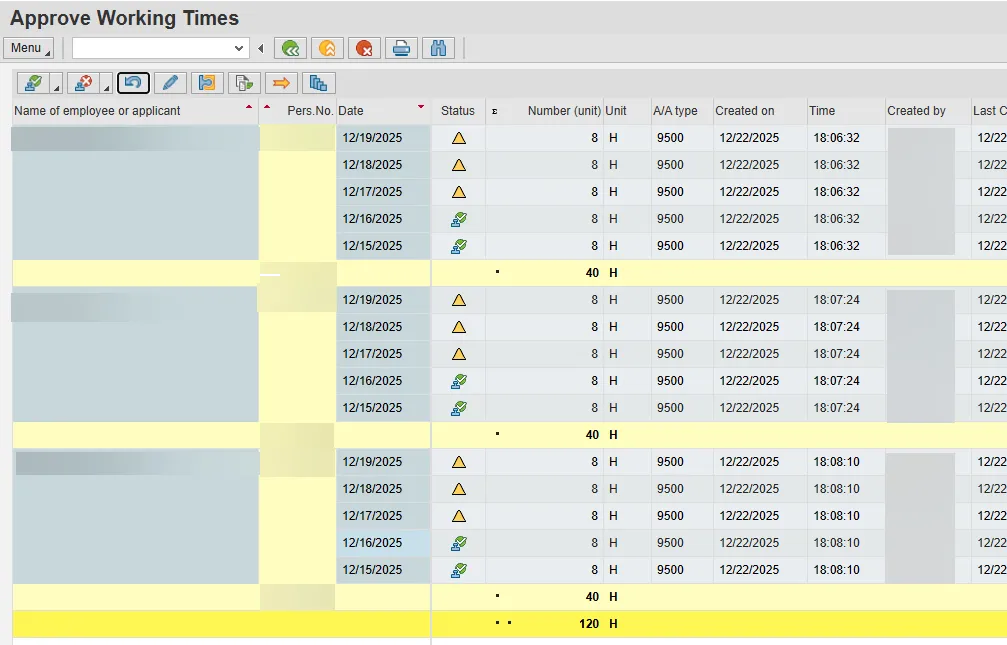Collapse the command field with the left arrow
Screen dimensions: 1007x645
(x=261, y=48)
